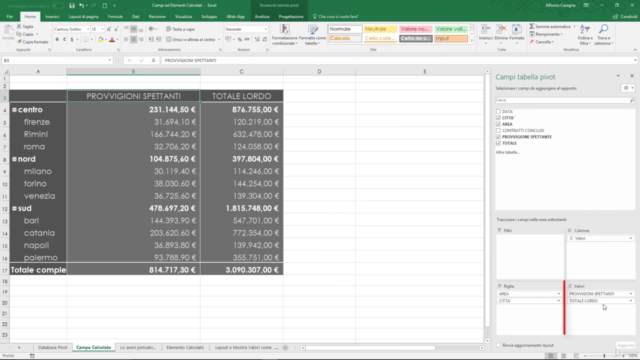Switch to Database Pivot sheet tab
The width and height of the screenshot is (640, 360).
point(52,348)
